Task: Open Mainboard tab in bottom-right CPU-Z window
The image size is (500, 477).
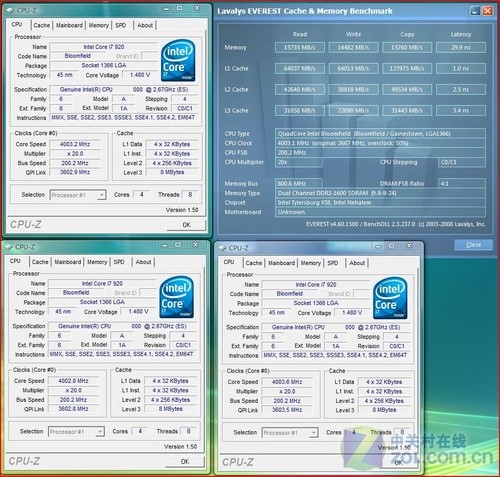Action: 282,263
